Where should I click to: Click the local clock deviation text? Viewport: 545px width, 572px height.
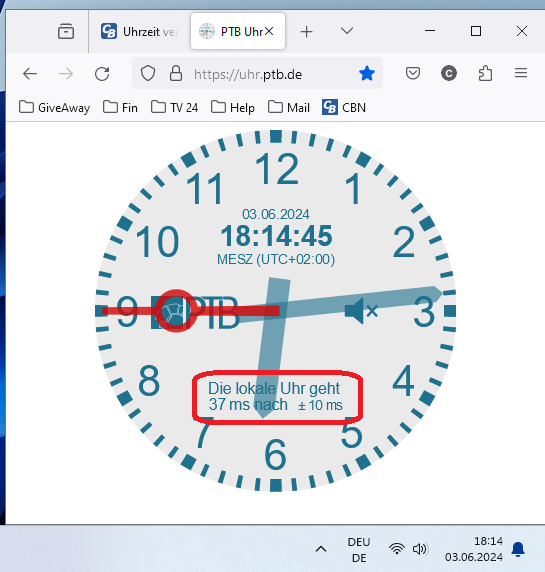pos(276,397)
